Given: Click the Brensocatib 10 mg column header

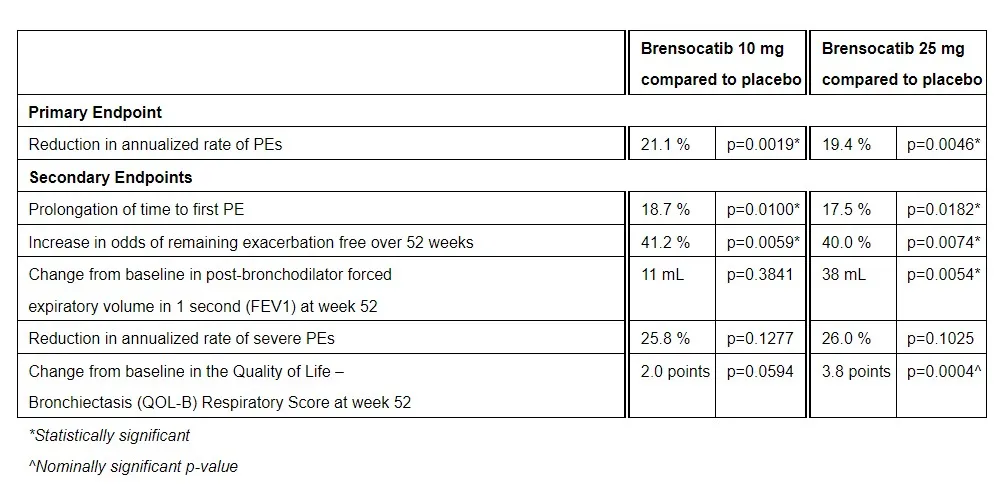Looking at the screenshot, I should [x=720, y=64].
